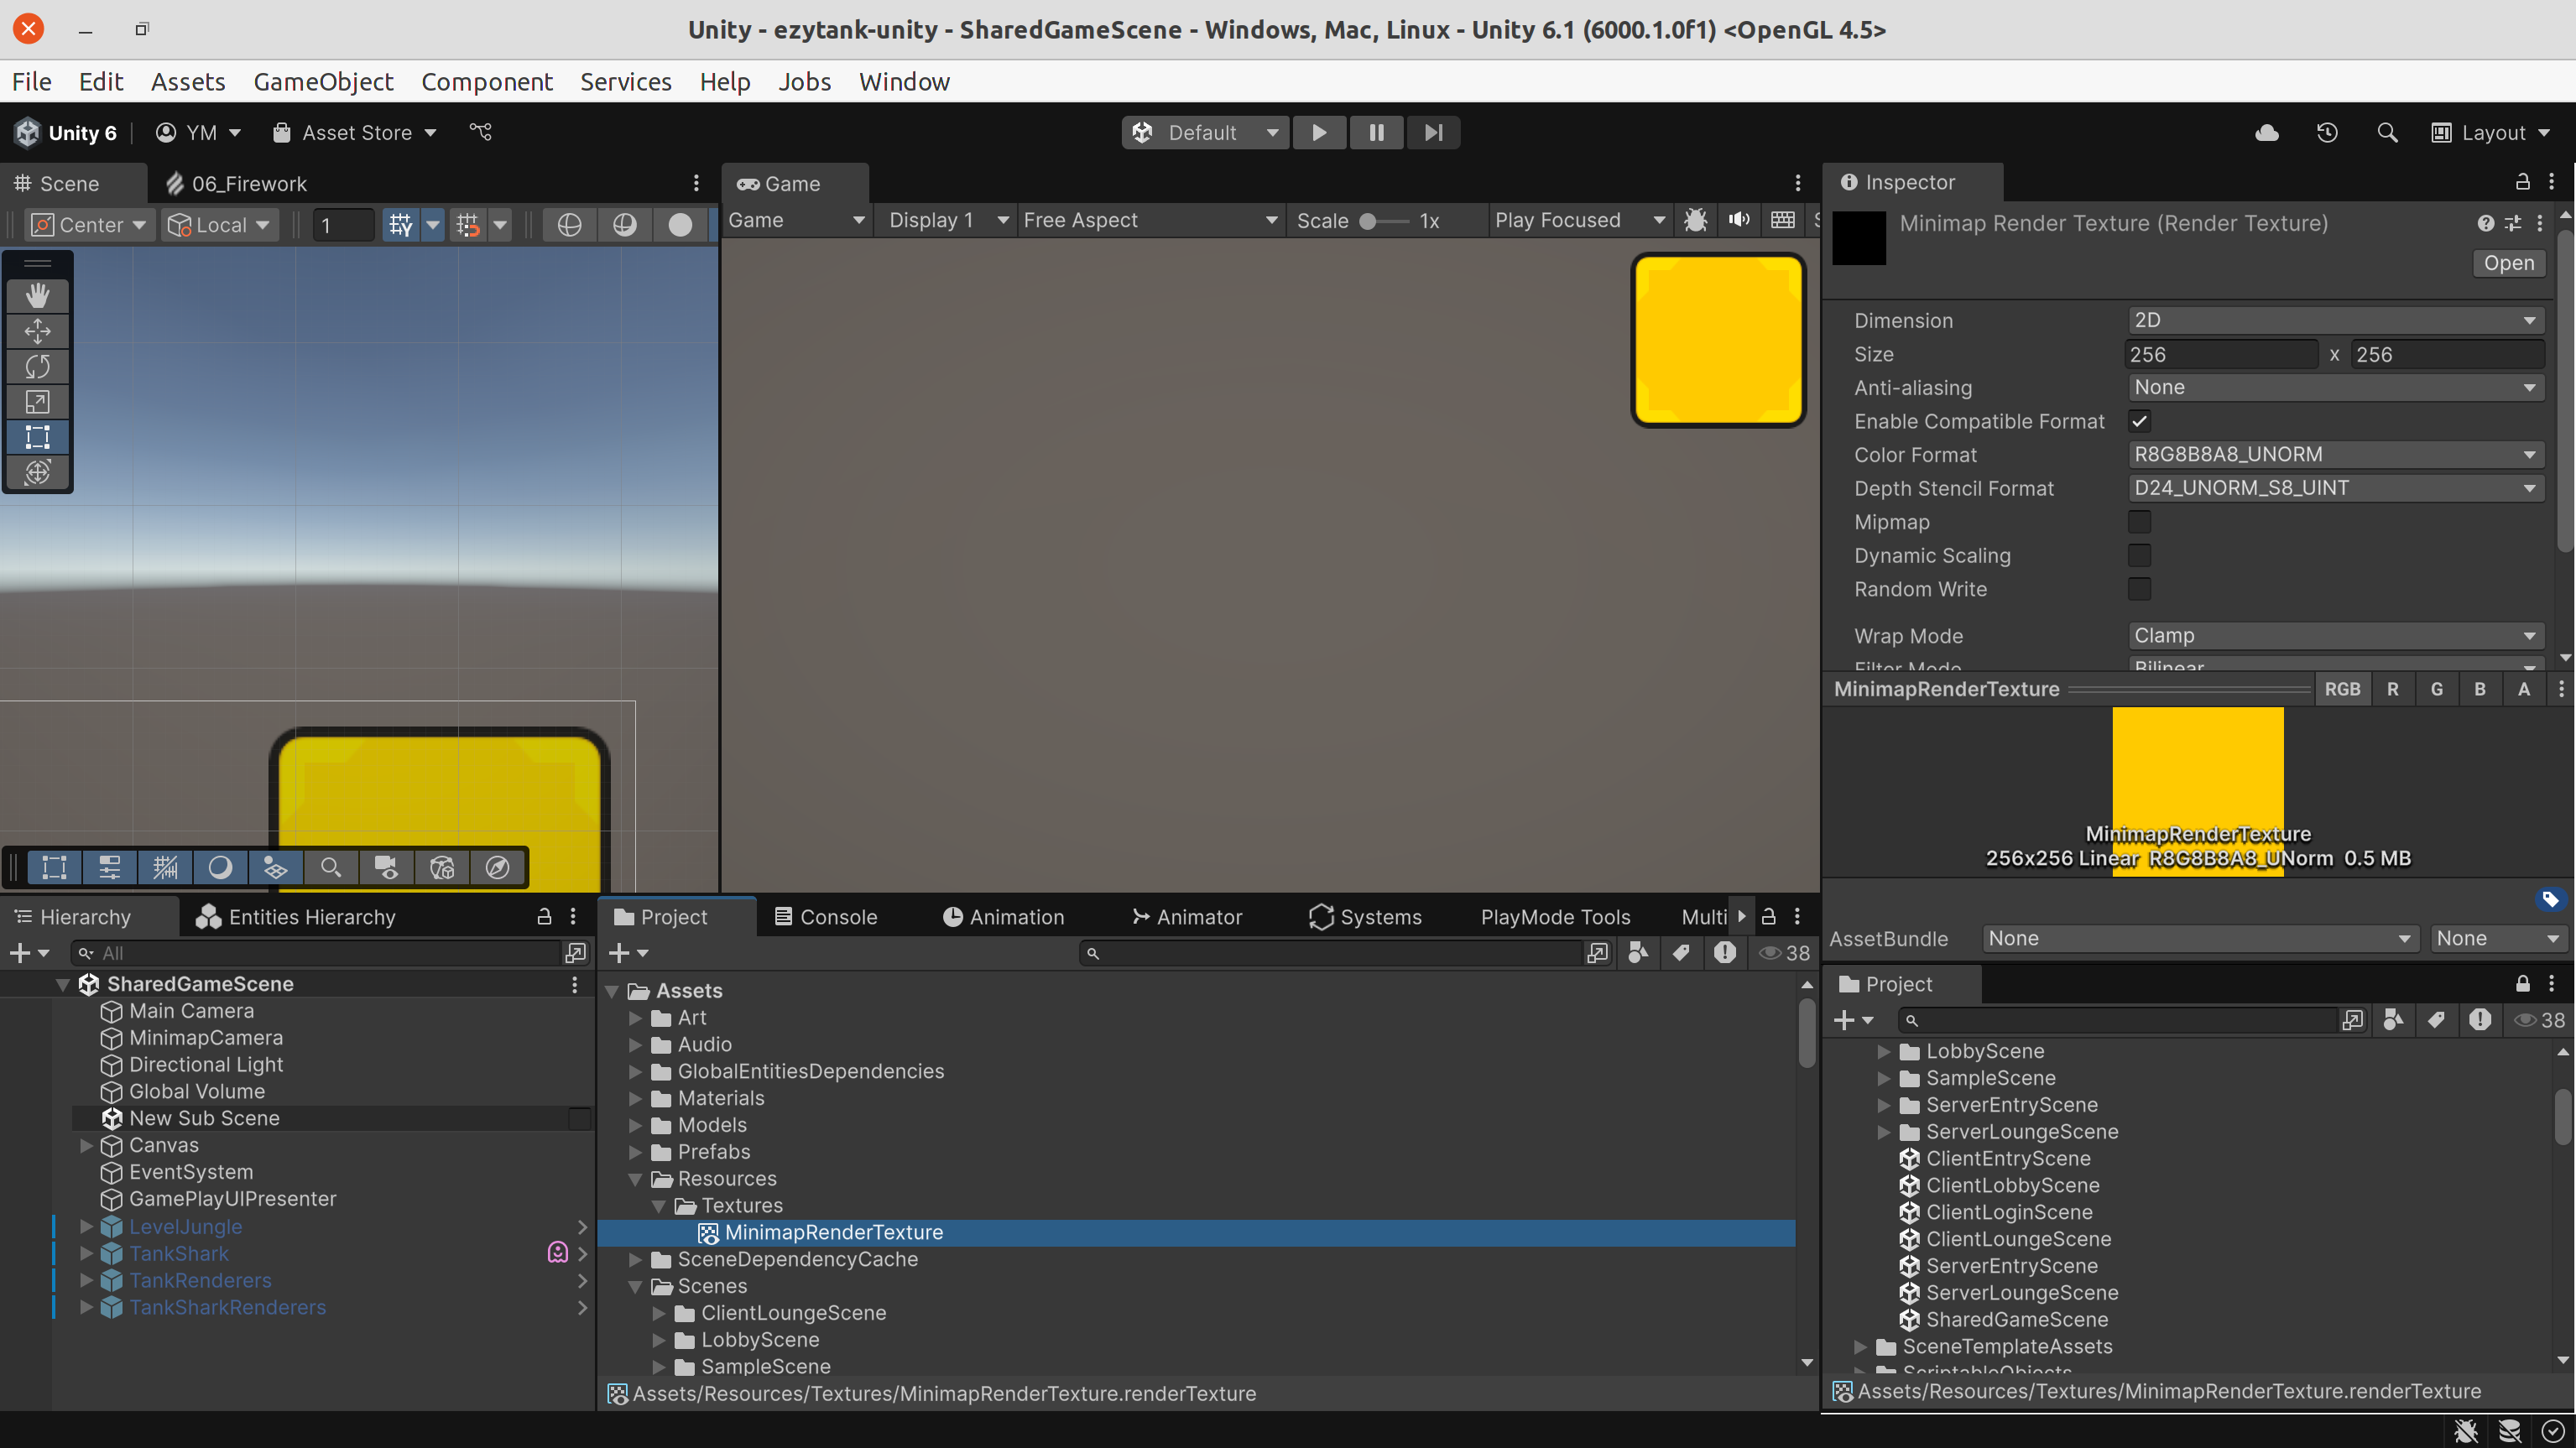Image resolution: width=2576 pixels, height=1448 pixels.
Task: Open the Color Format dropdown
Action: (x=2335, y=454)
